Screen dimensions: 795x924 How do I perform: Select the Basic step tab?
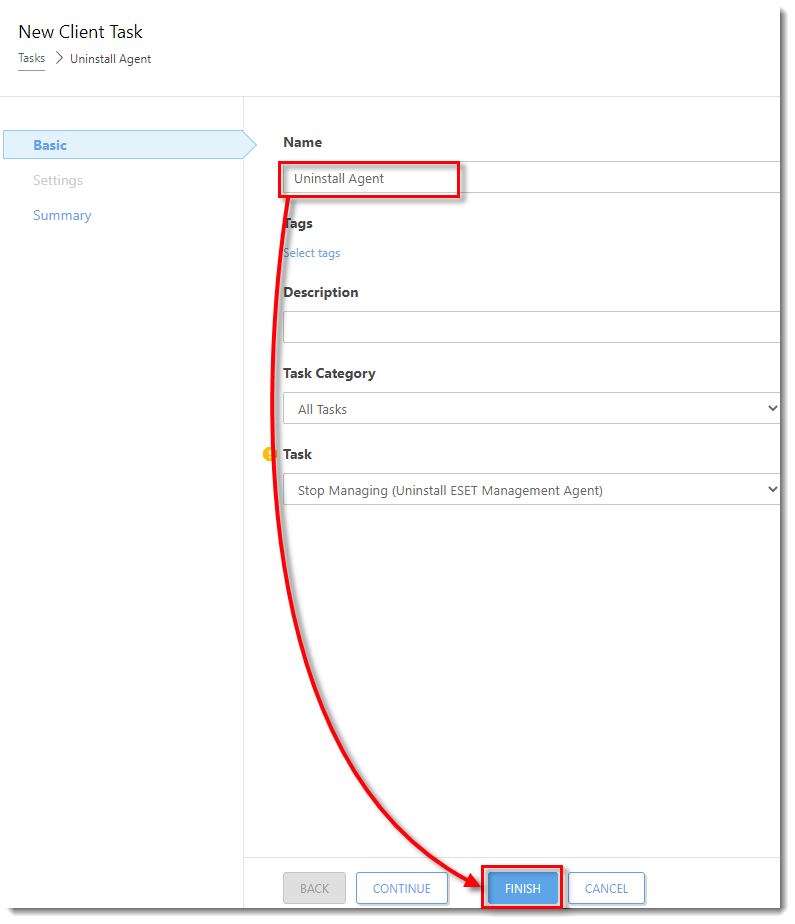130,145
